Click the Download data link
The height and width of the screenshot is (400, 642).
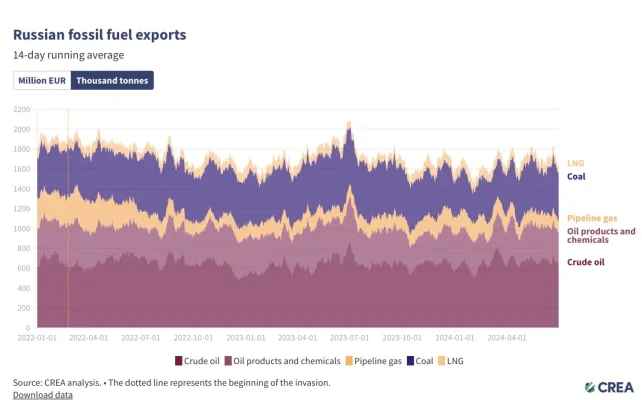click(42, 394)
